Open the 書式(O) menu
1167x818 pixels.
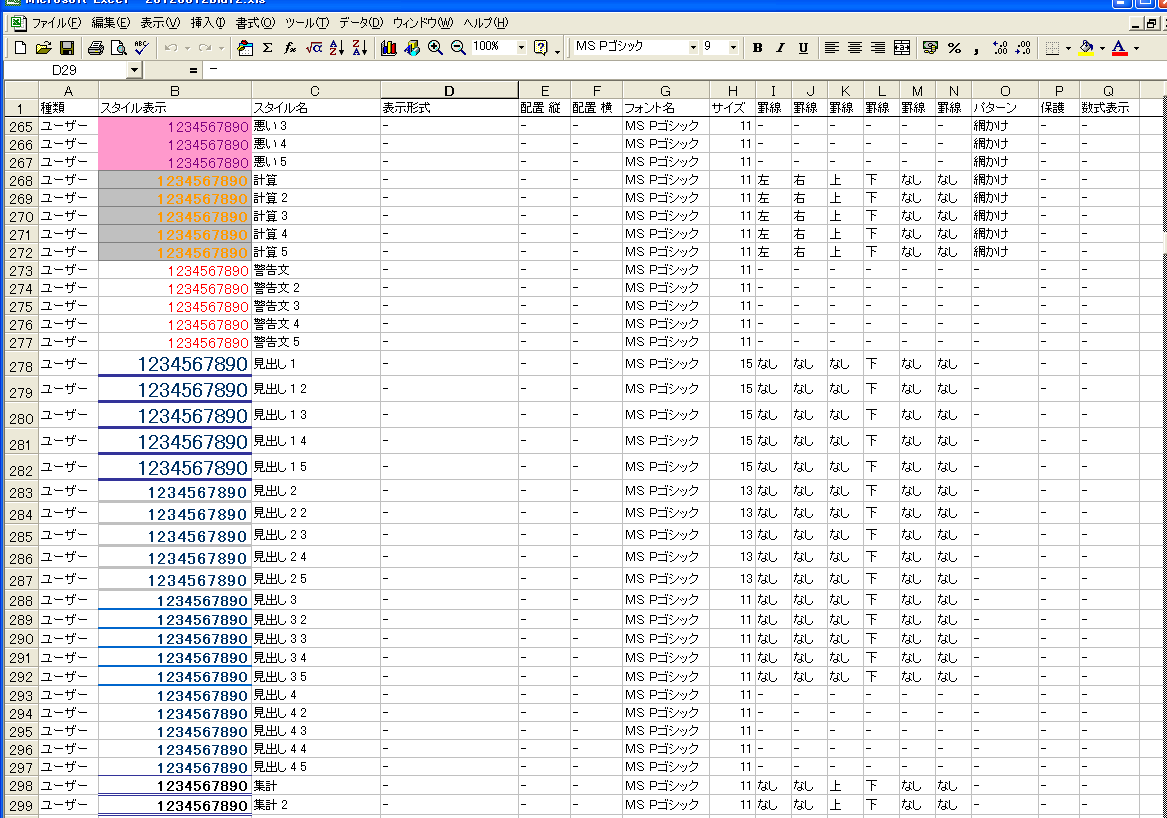click(x=255, y=23)
